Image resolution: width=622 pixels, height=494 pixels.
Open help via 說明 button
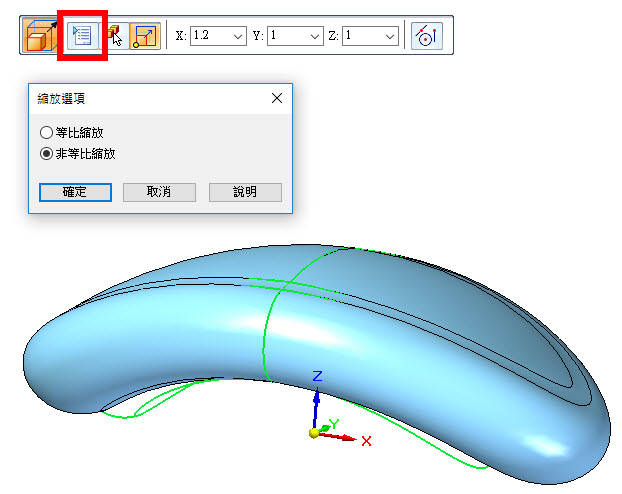click(245, 192)
